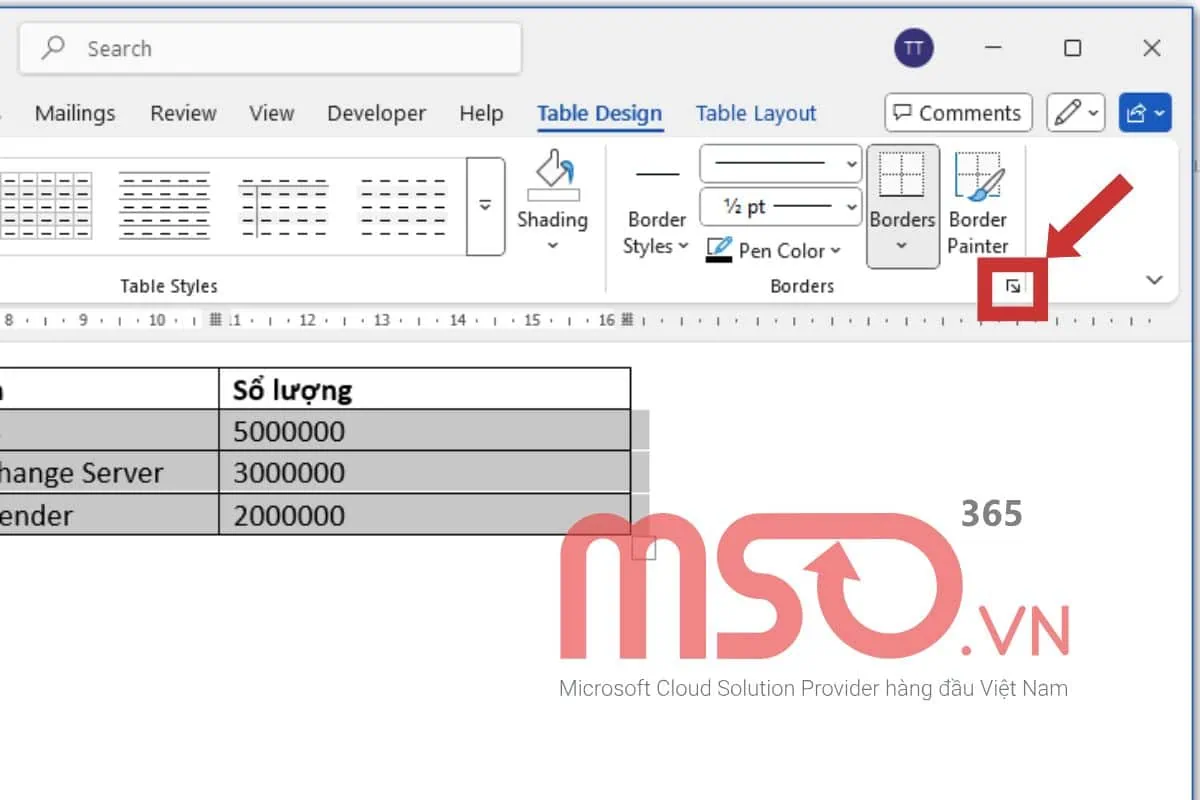Apply the second table style thumbnail
Screen dimensions: 1200x800
164,204
